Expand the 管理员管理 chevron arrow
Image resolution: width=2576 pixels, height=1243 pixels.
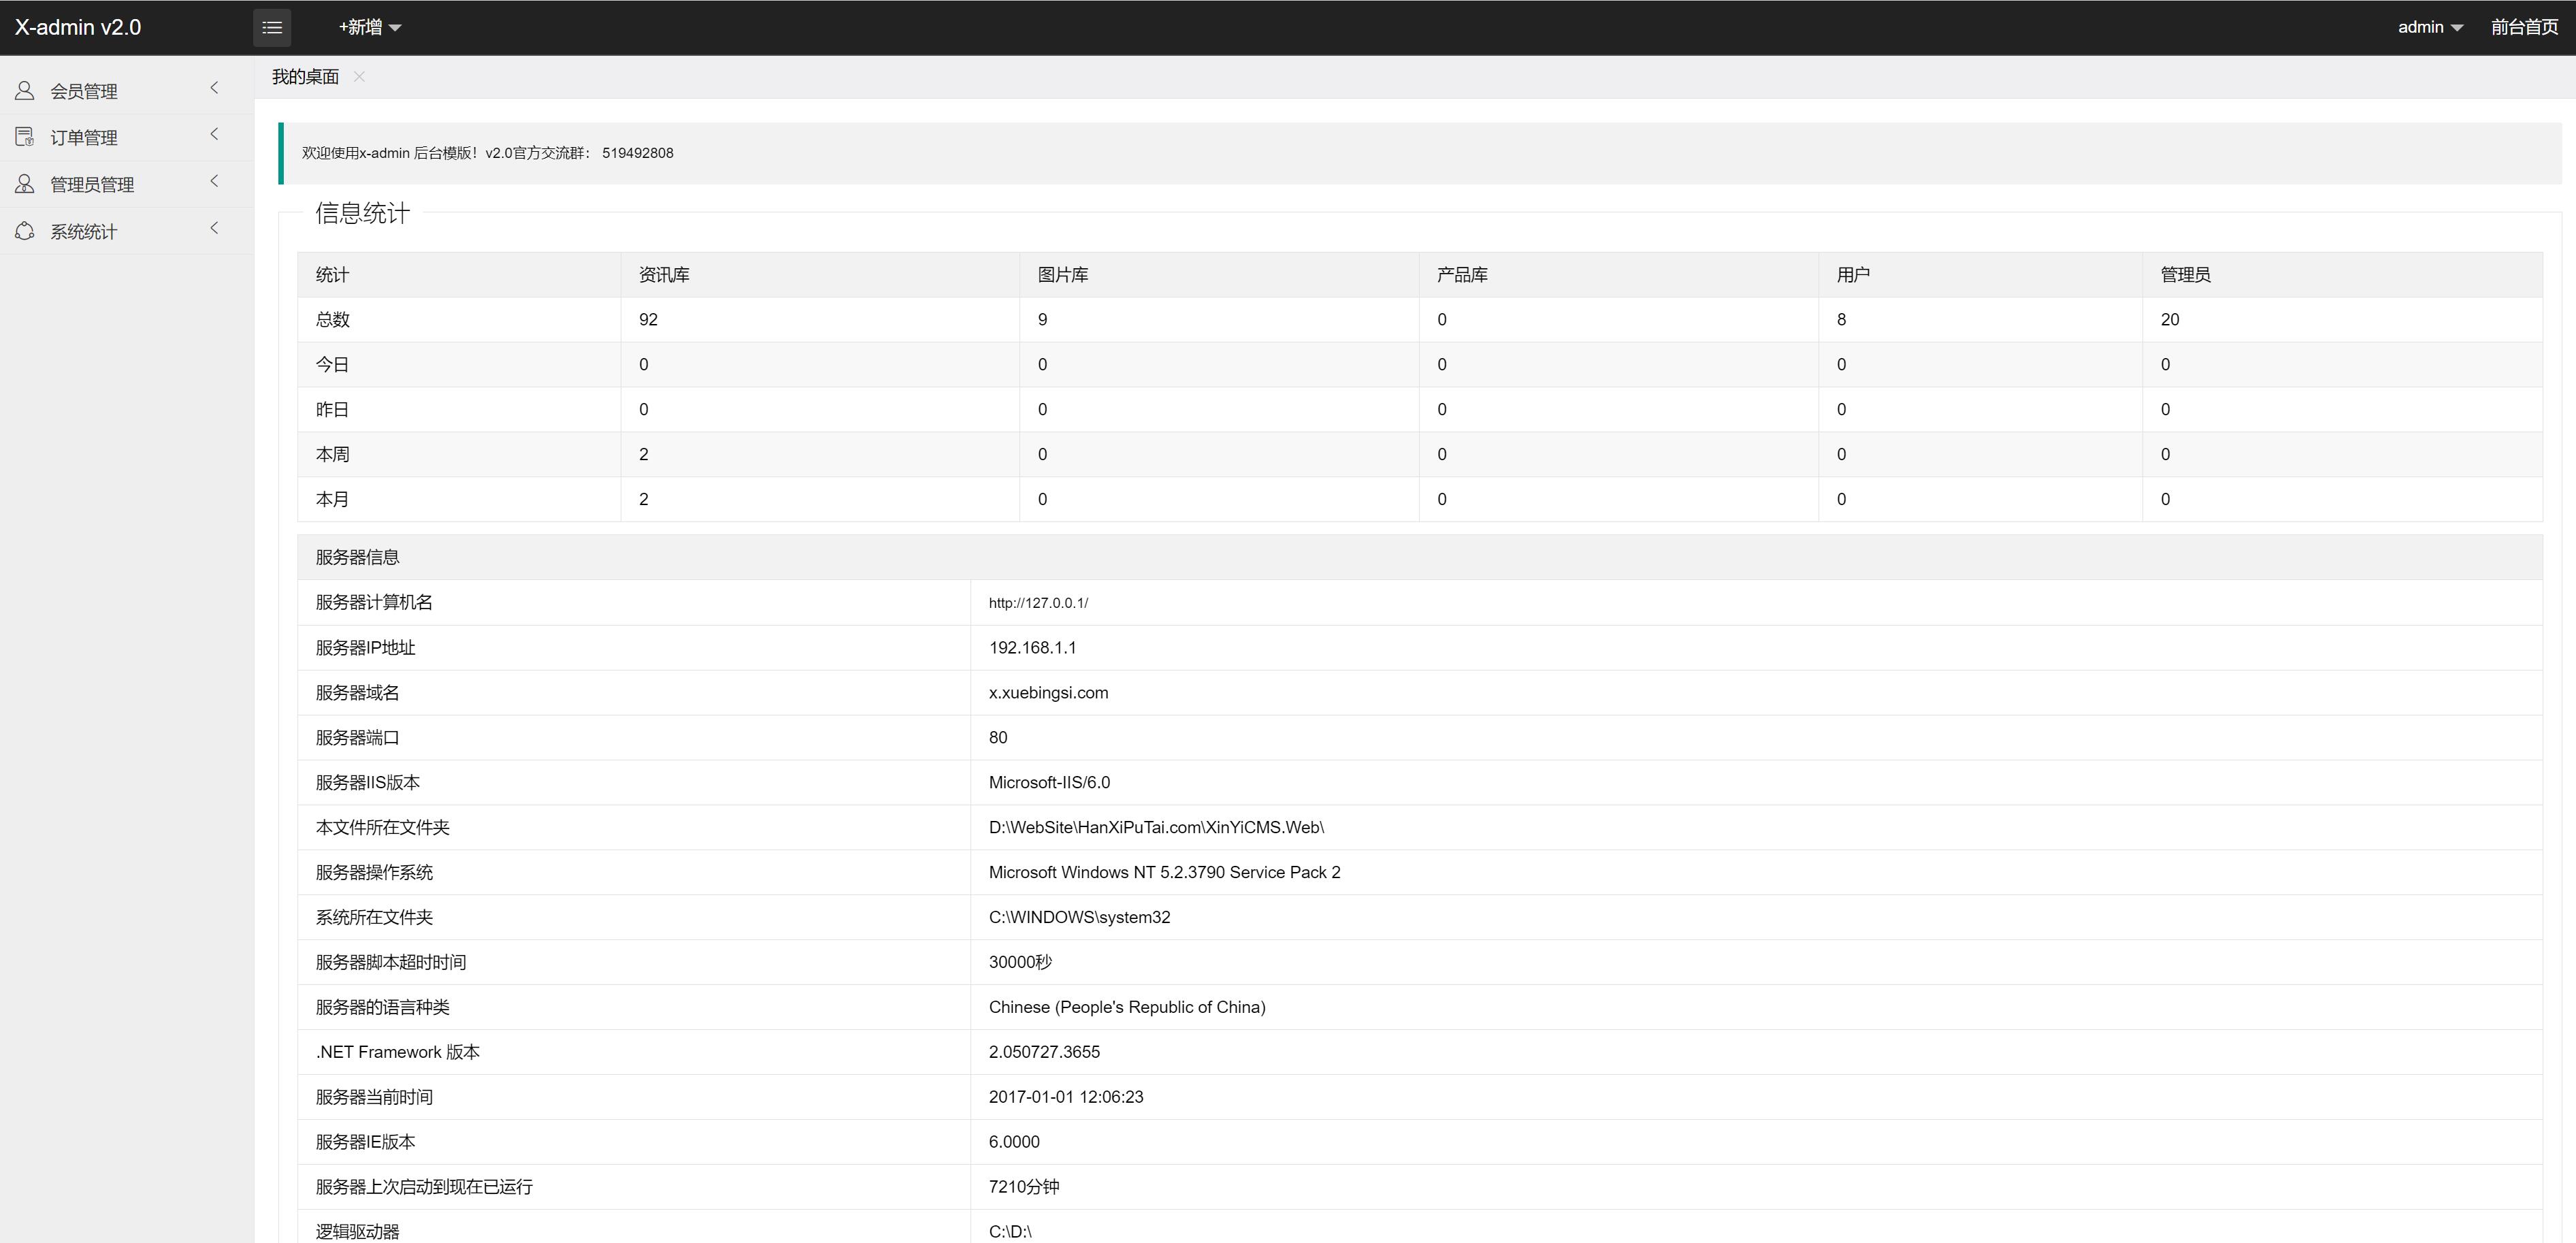click(214, 181)
